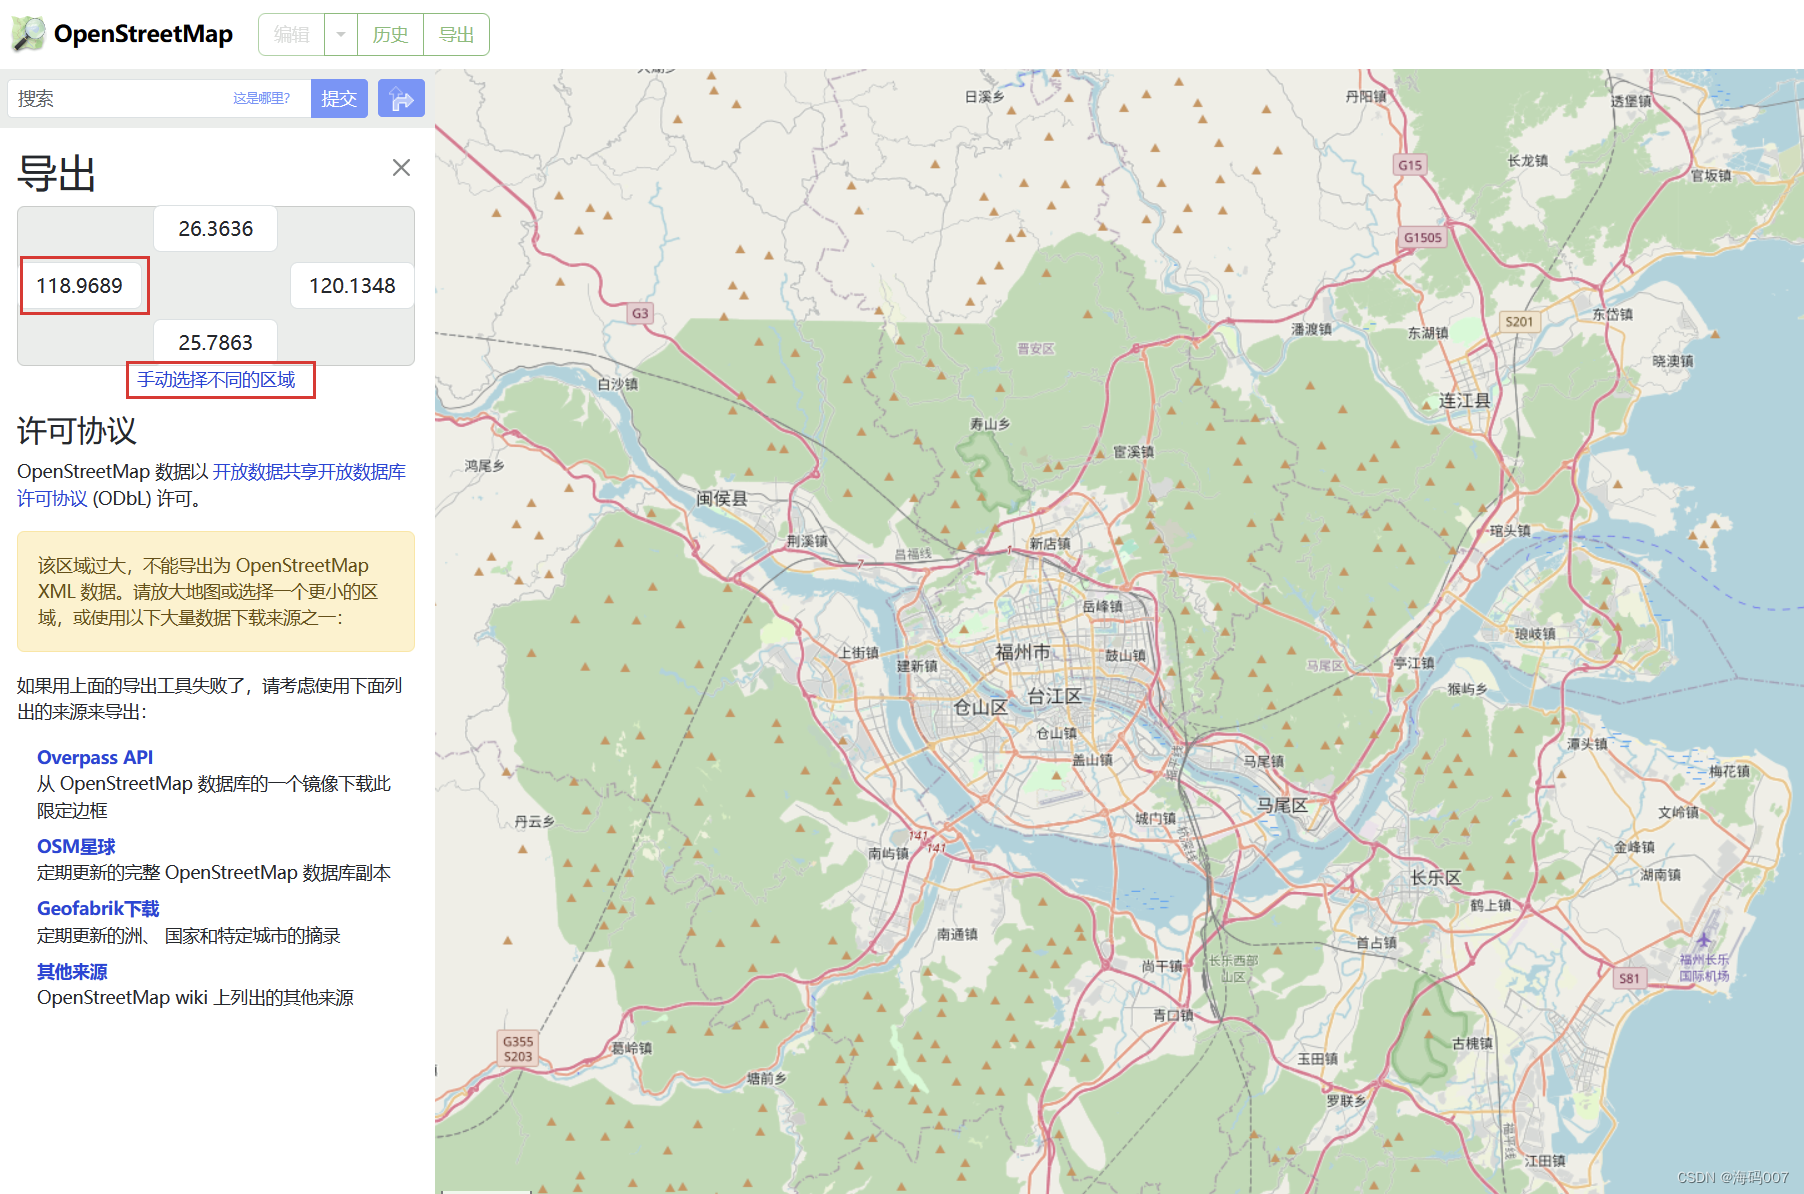Click the 晓澳镇 label on the map
Screen dimensions: 1804x1194
click(x=1673, y=361)
